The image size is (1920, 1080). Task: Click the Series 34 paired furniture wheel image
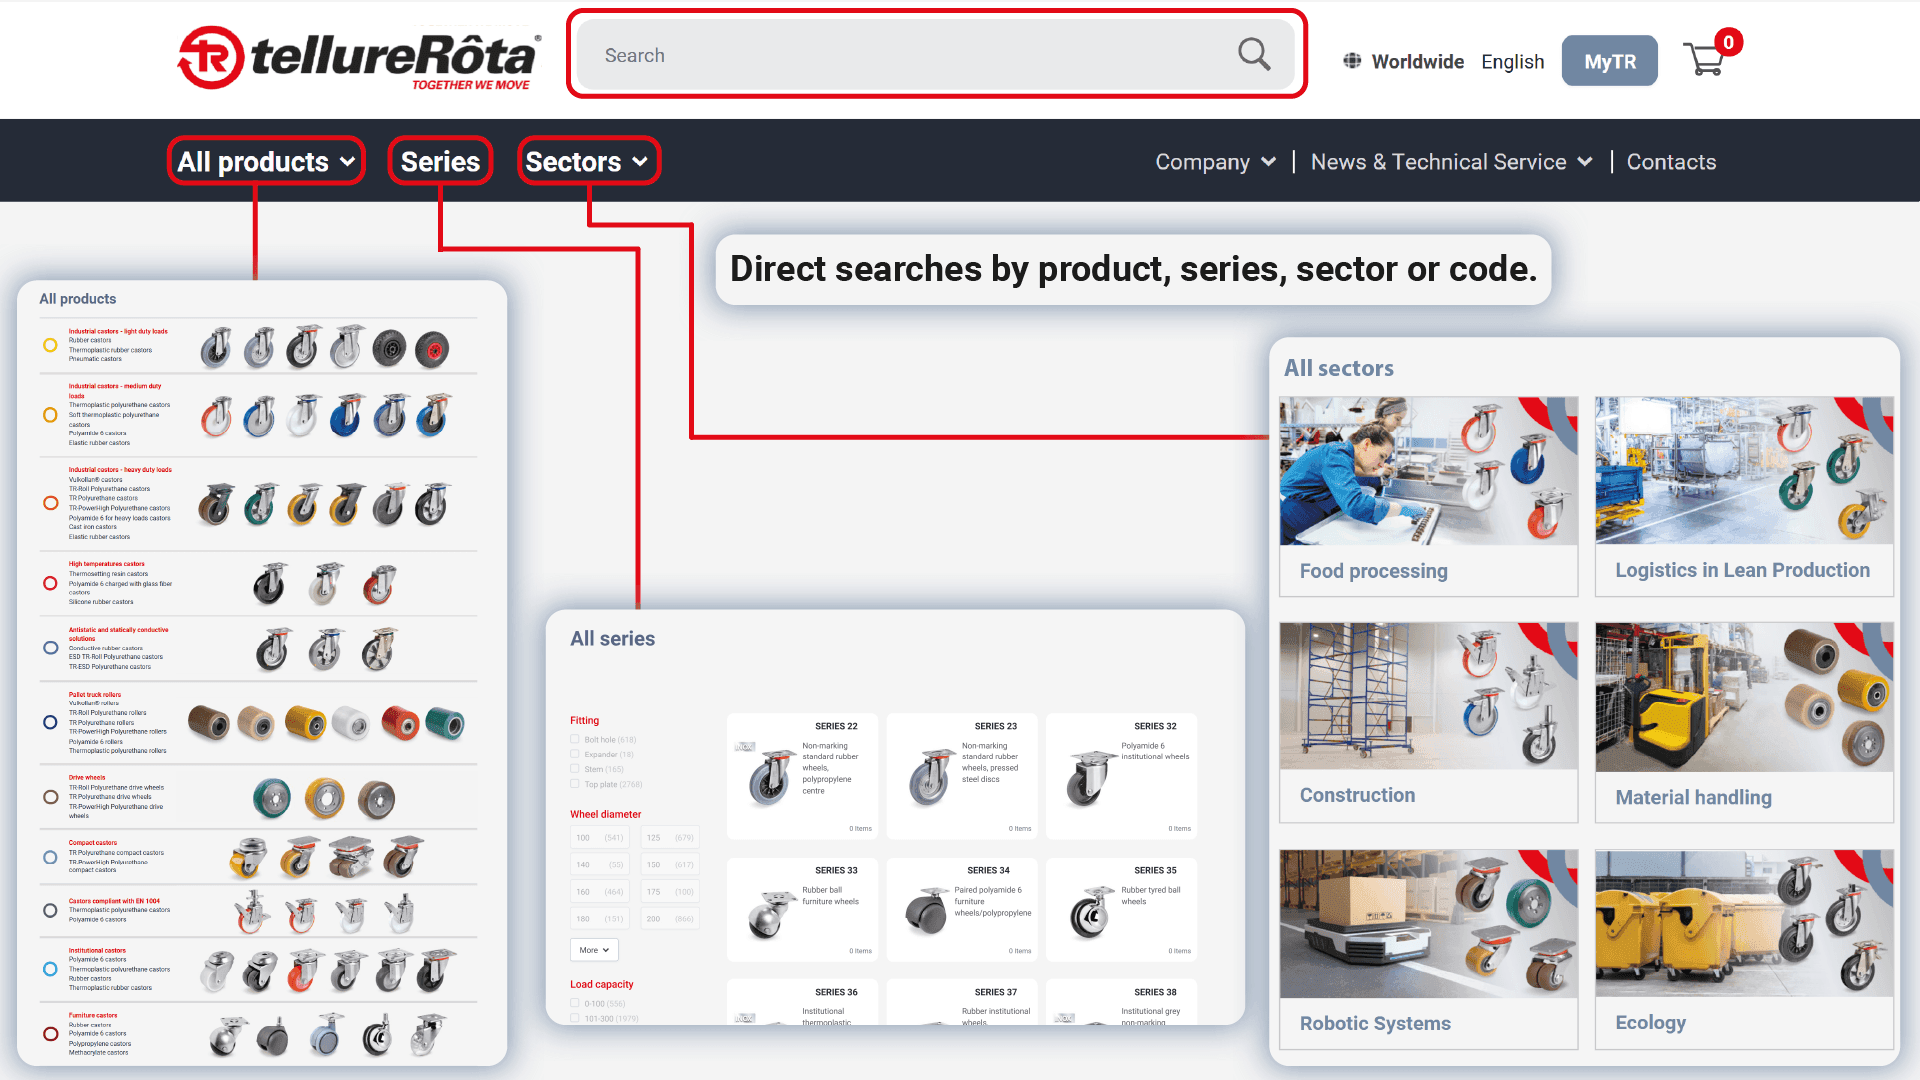tap(926, 911)
